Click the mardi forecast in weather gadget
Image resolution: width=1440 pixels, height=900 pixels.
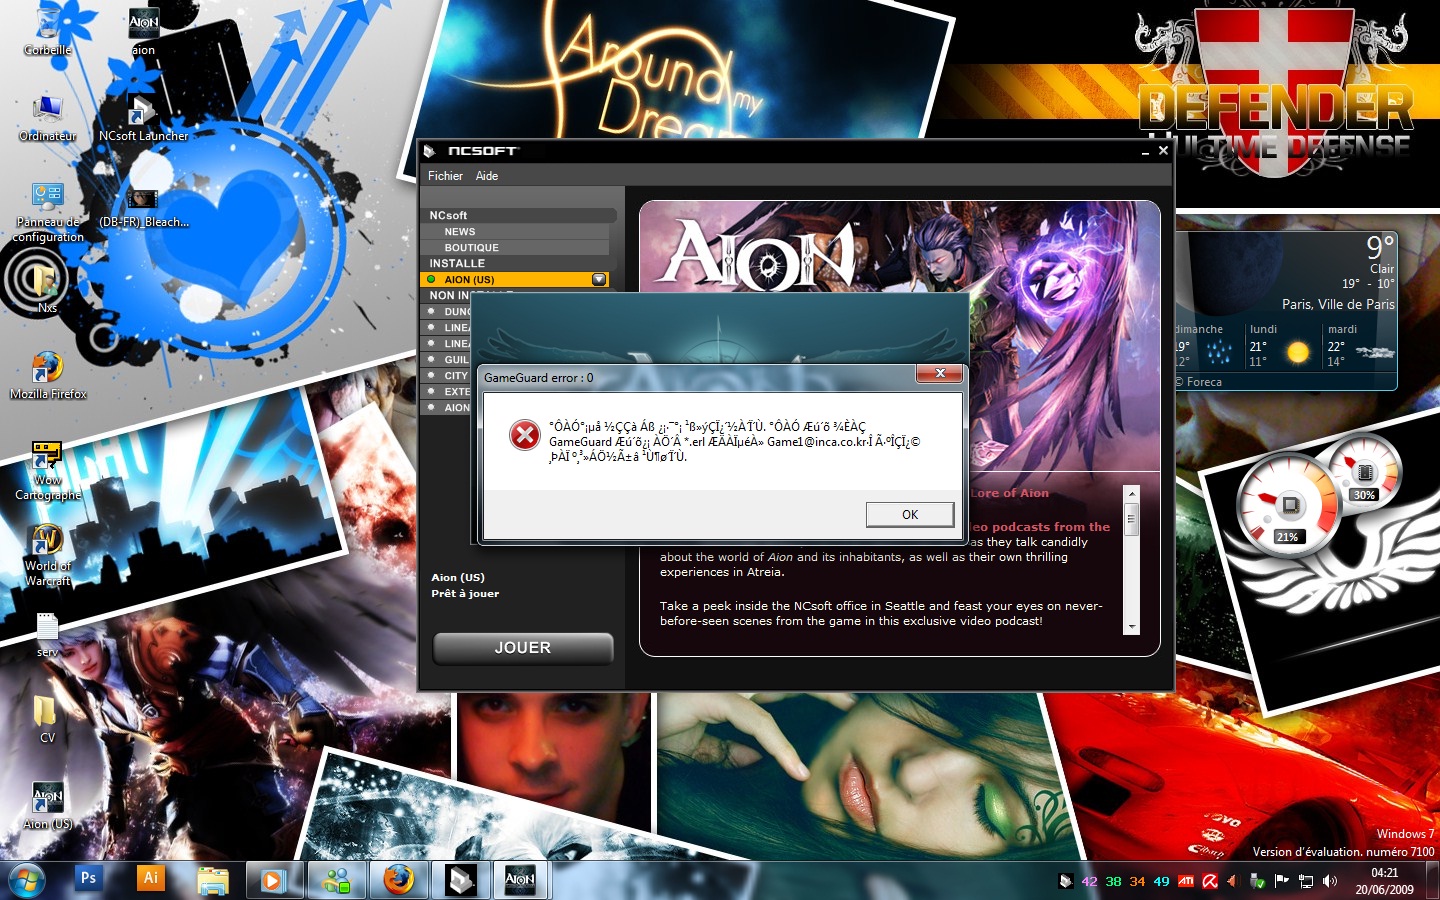[x=1358, y=345]
